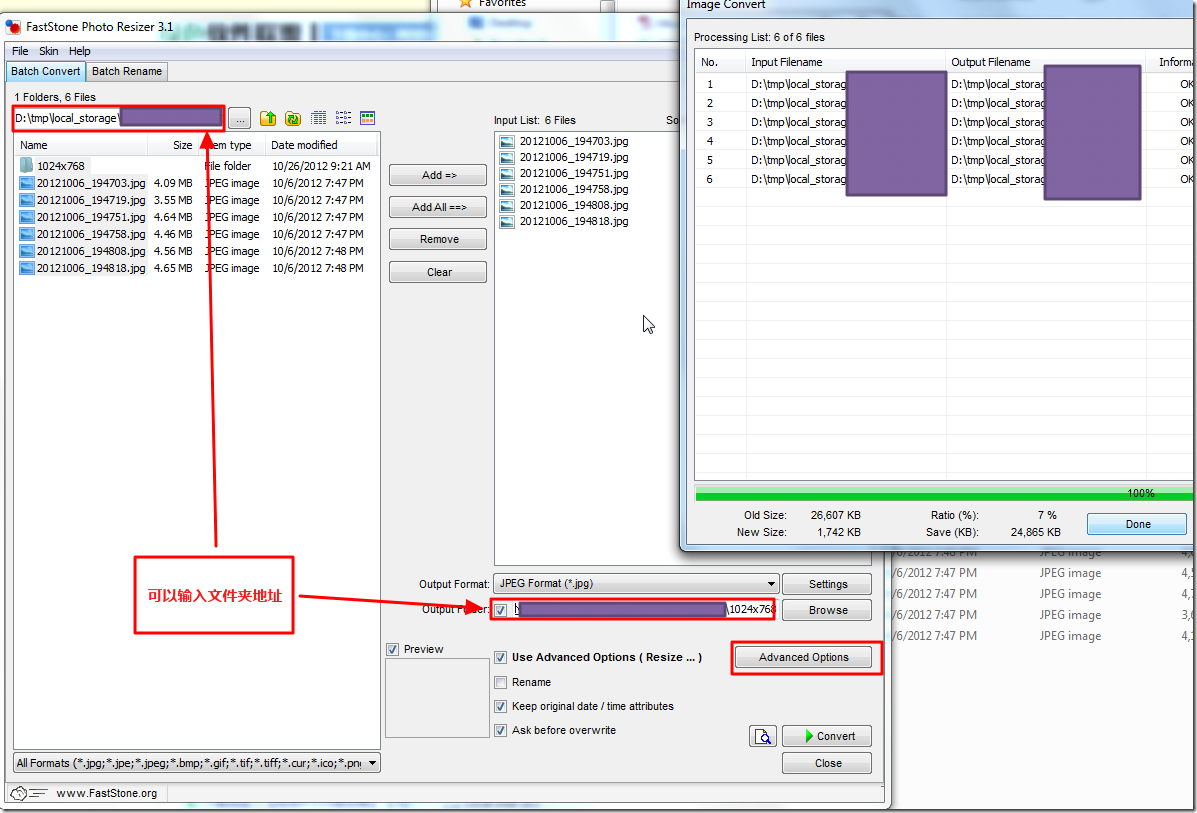Screen dimensions: 1197x813
Task: Click the skin icon in the status bar
Action: [x=29, y=793]
